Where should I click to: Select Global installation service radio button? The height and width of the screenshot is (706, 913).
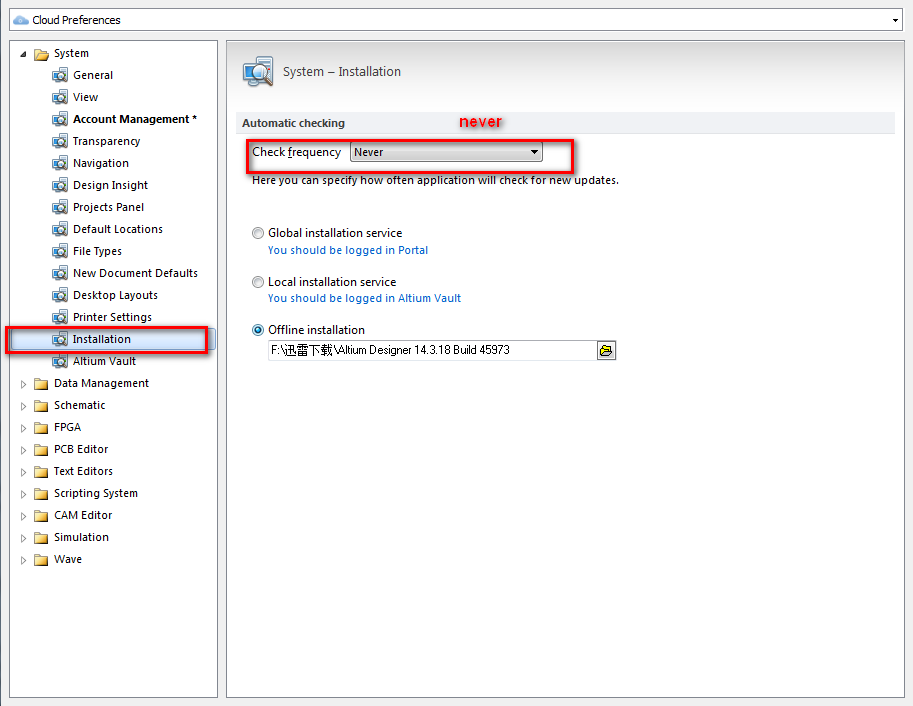pos(259,233)
